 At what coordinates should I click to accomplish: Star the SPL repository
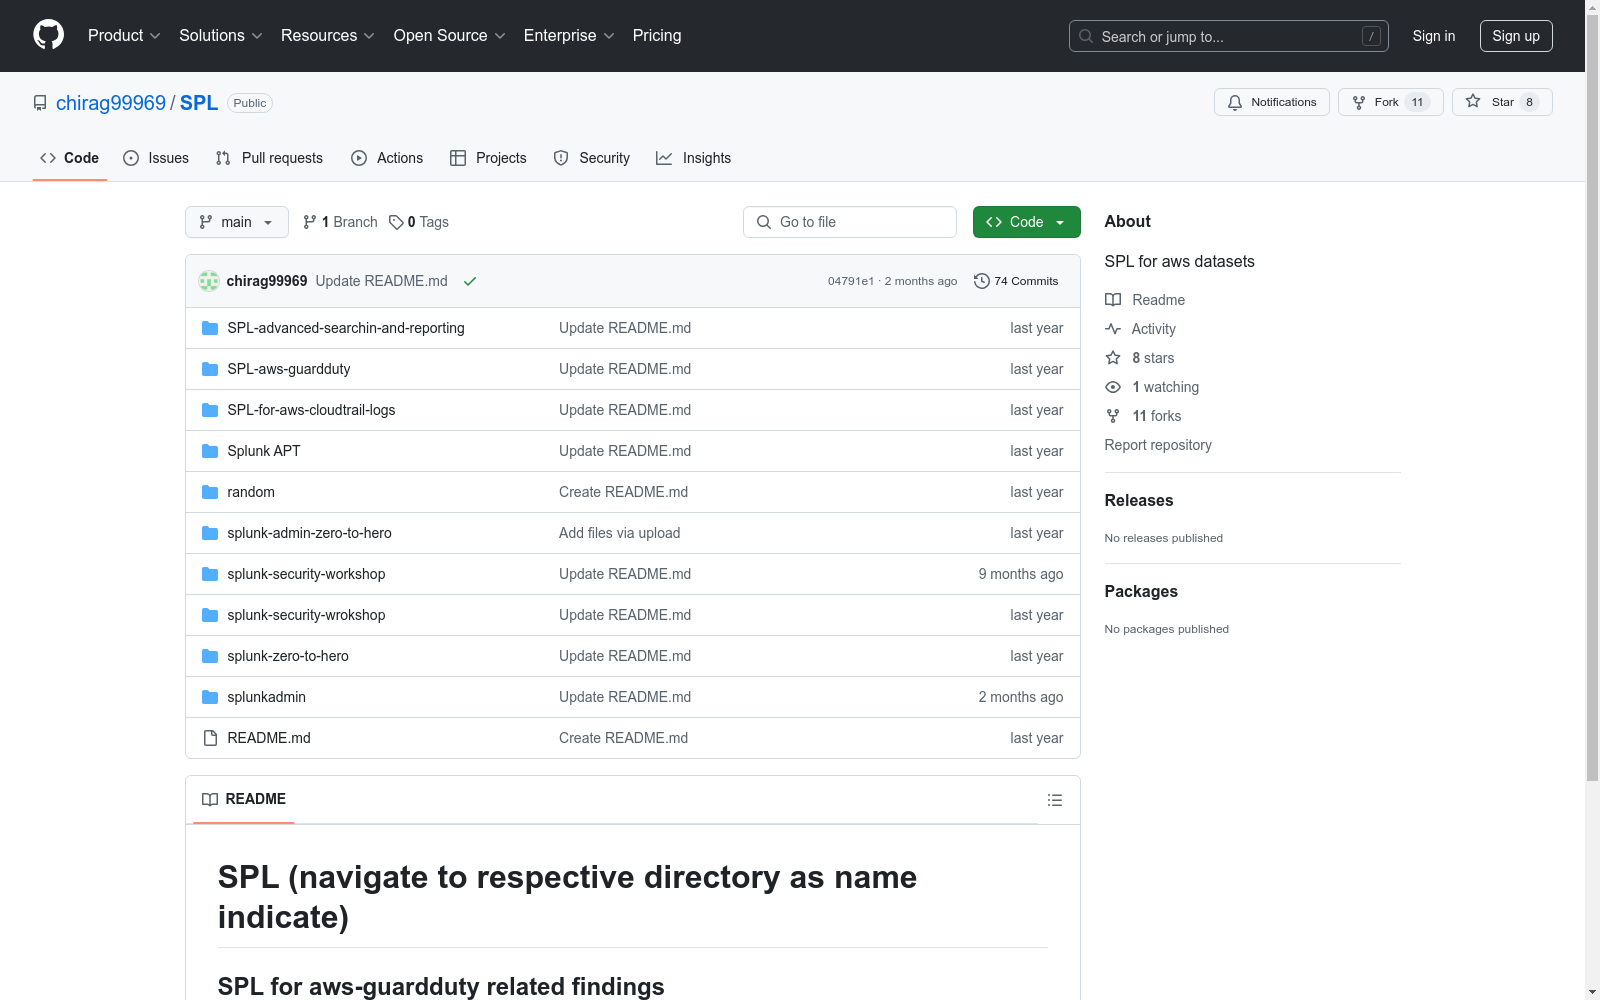(1502, 102)
